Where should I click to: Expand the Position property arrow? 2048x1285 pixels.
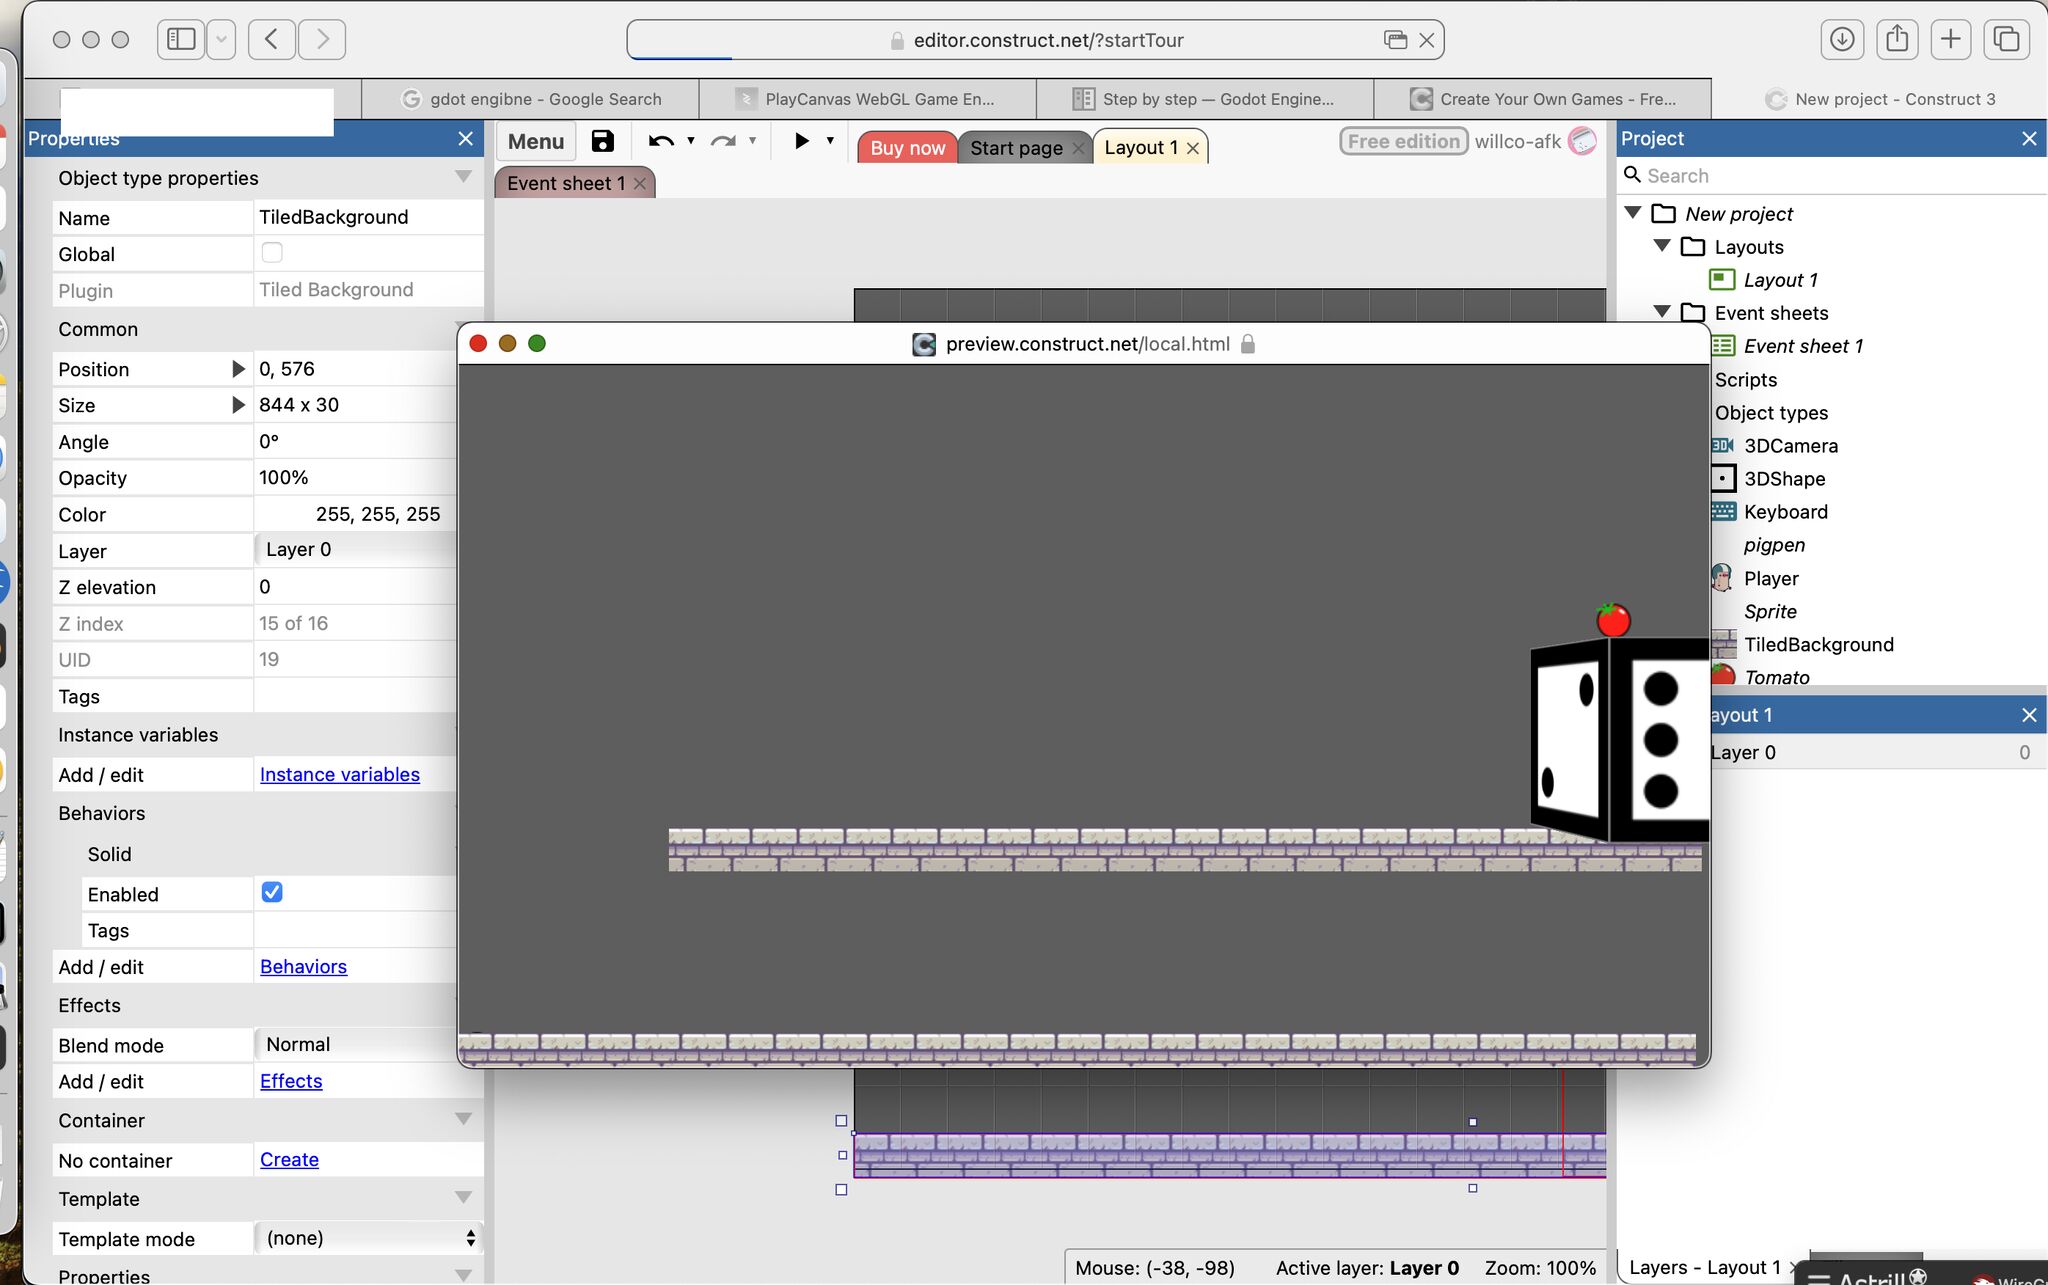pyautogui.click(x=238, y=369)
